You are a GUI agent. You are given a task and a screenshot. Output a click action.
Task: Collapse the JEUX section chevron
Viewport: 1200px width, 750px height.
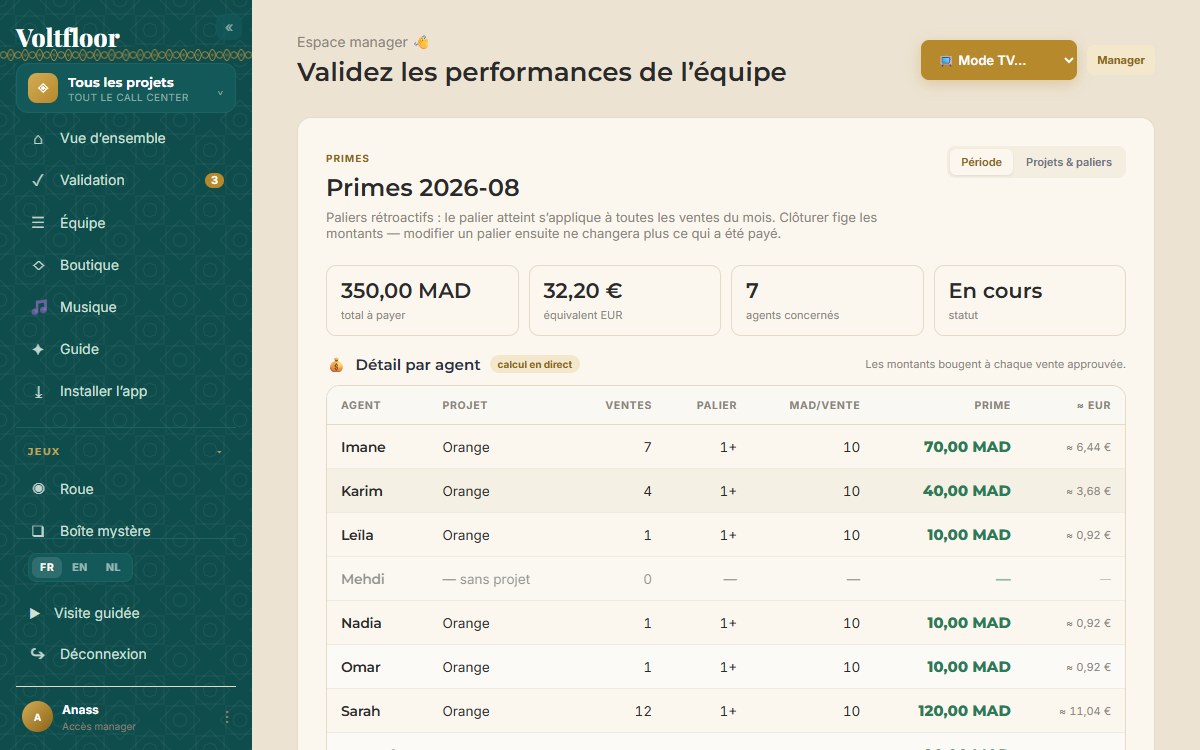[x=219, y=452]
